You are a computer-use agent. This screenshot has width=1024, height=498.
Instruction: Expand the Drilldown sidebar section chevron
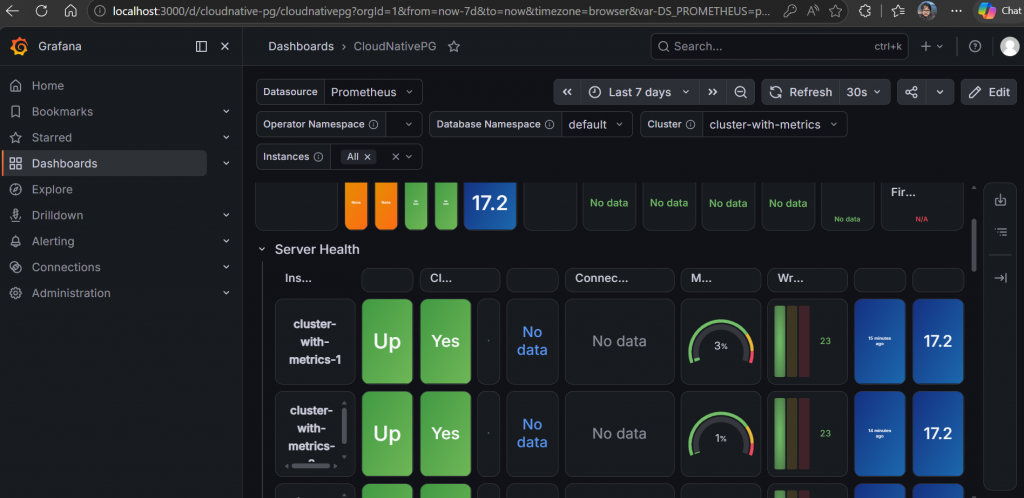pyautogui.click(x=226, y=215)
